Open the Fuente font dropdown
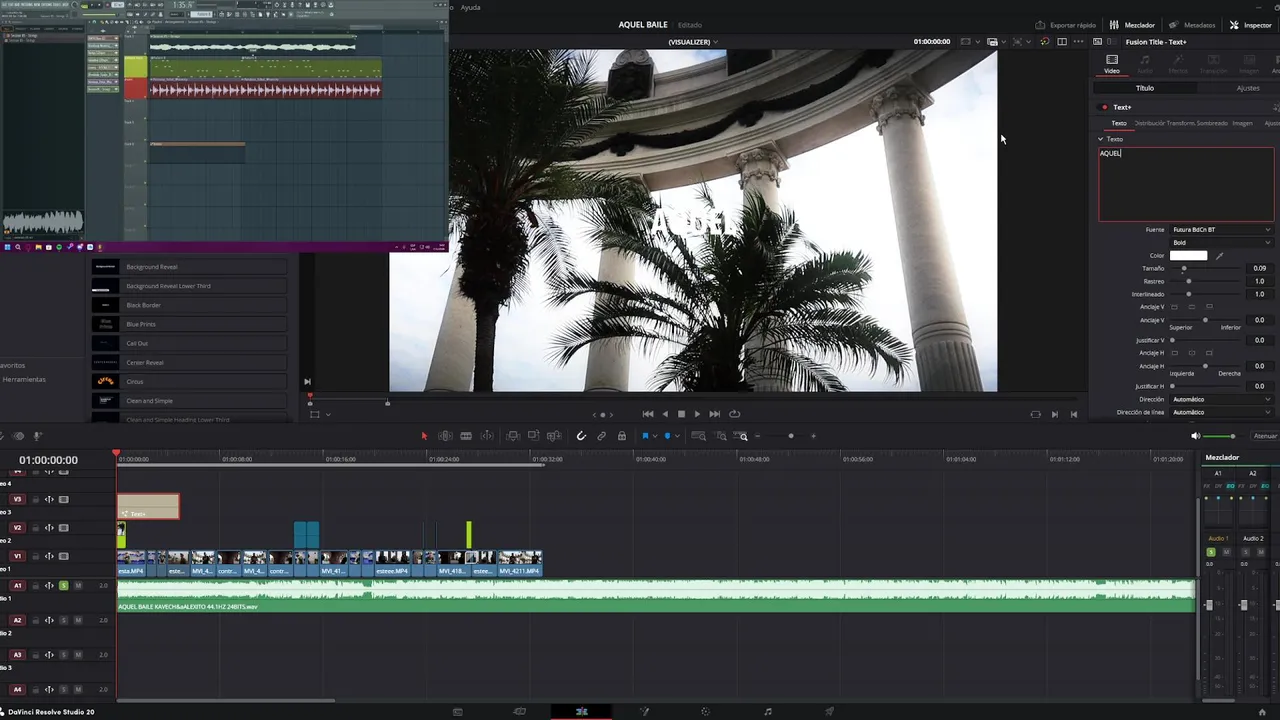 pos(1221,230)
